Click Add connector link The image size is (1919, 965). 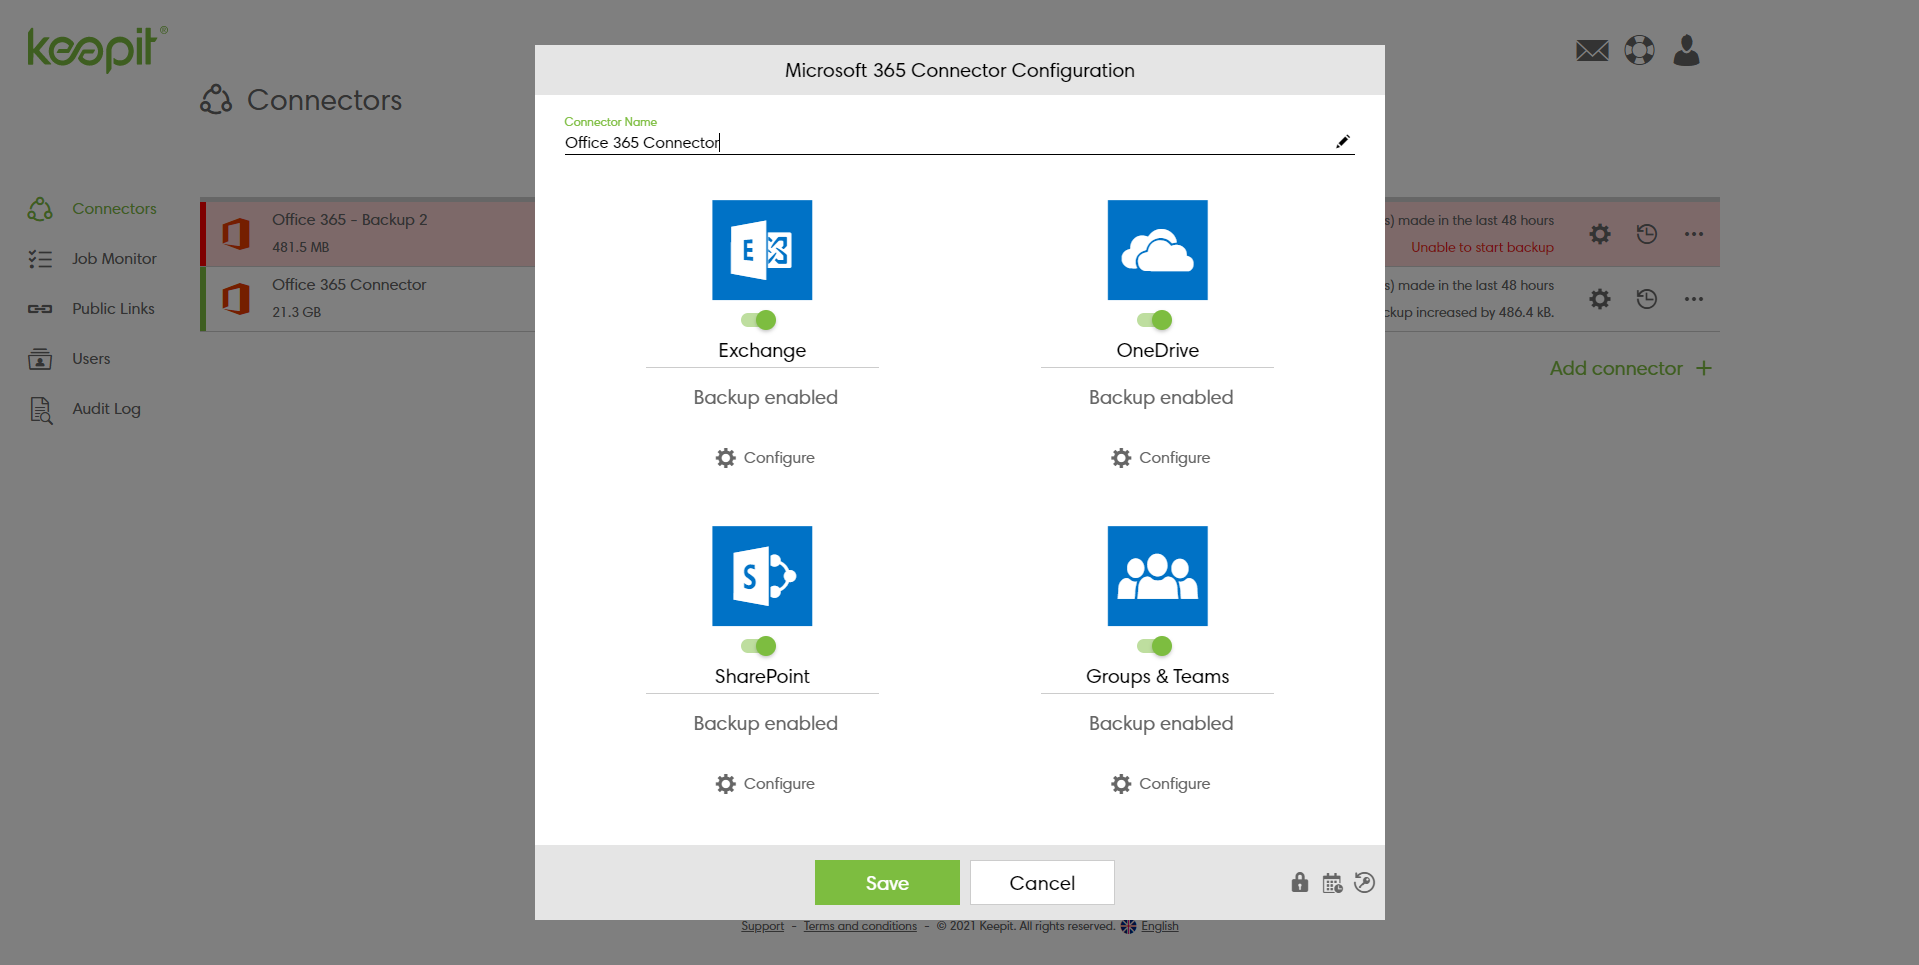pyautogui.click(x=1631, y=368)
